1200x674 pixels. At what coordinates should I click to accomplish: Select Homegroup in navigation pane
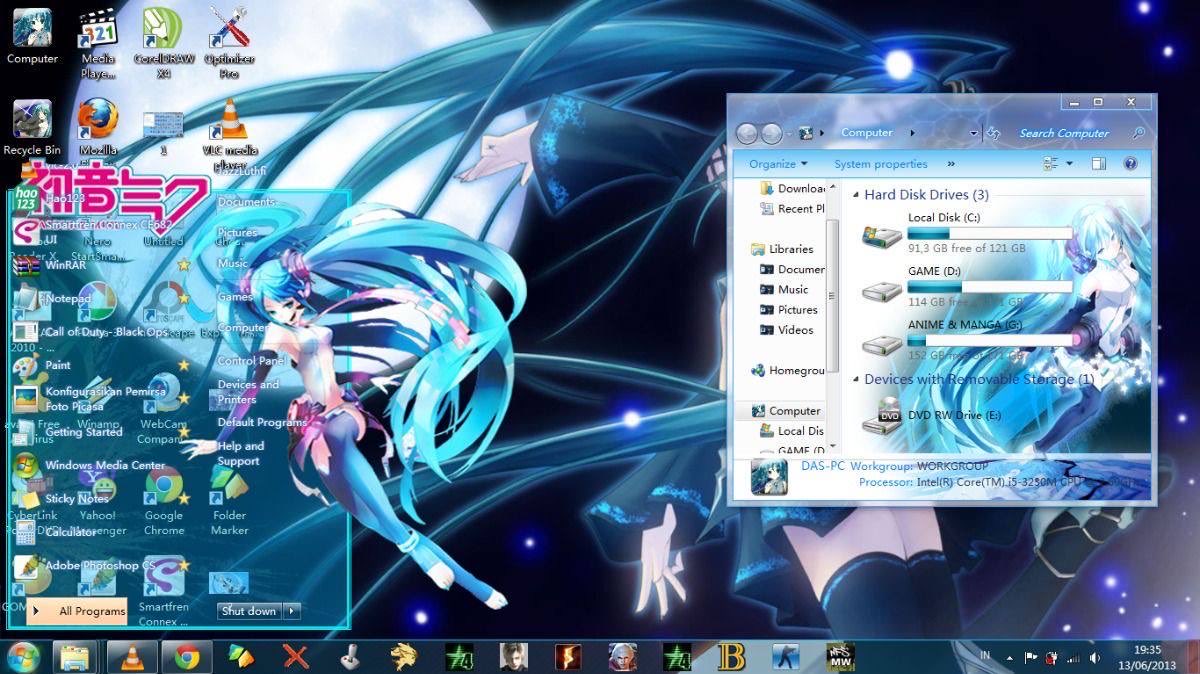click(x=788, y=371)
